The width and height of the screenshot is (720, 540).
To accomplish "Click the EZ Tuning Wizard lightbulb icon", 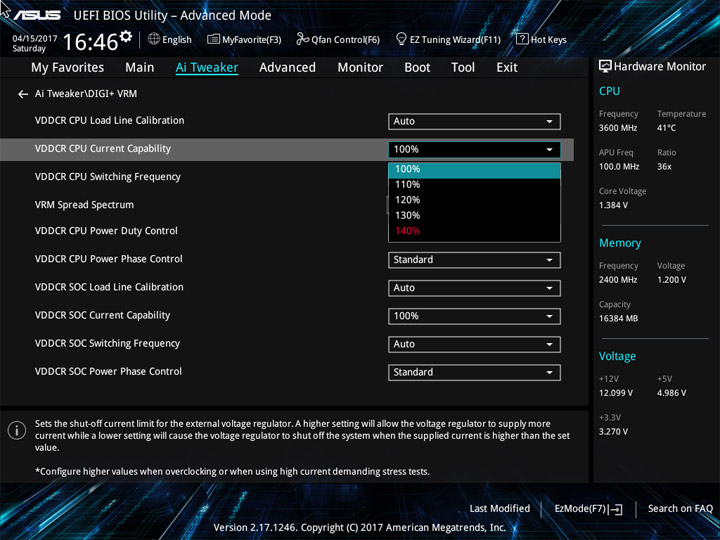I will (x=401, y=39).
